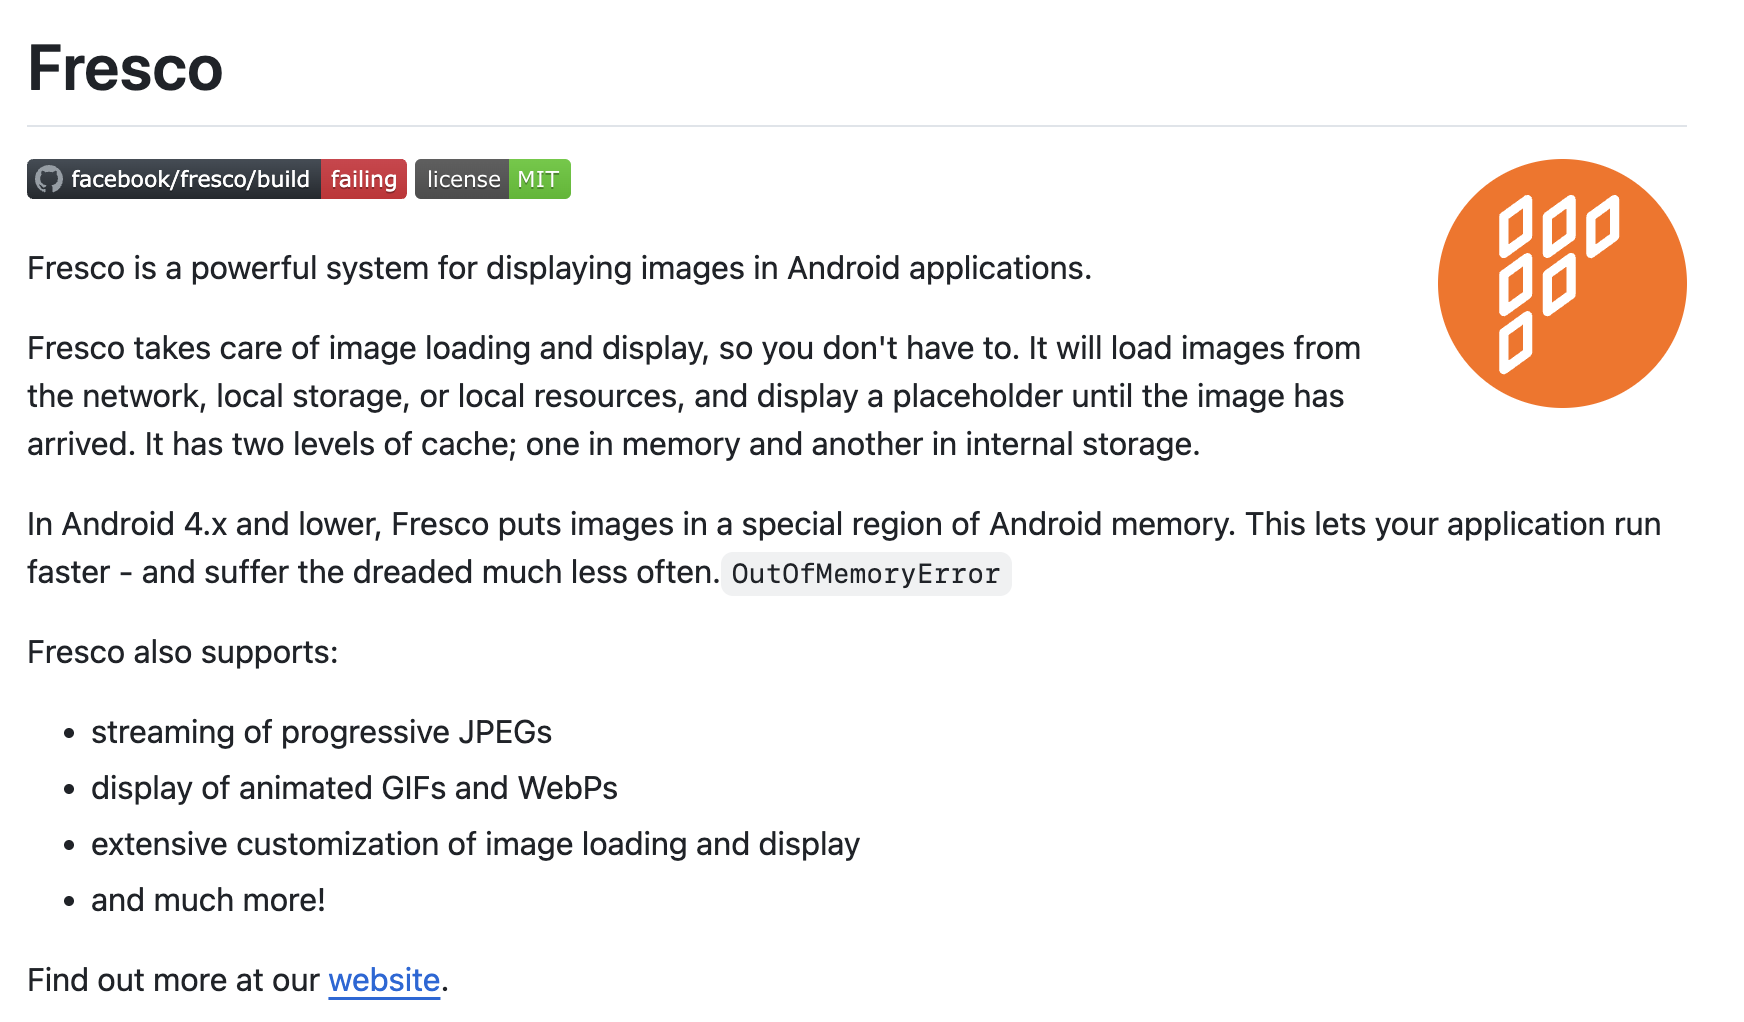Click the OutOfMemoryError code snippet
This screenshot has height=1022, width=1744.
[x=865, y=574]
